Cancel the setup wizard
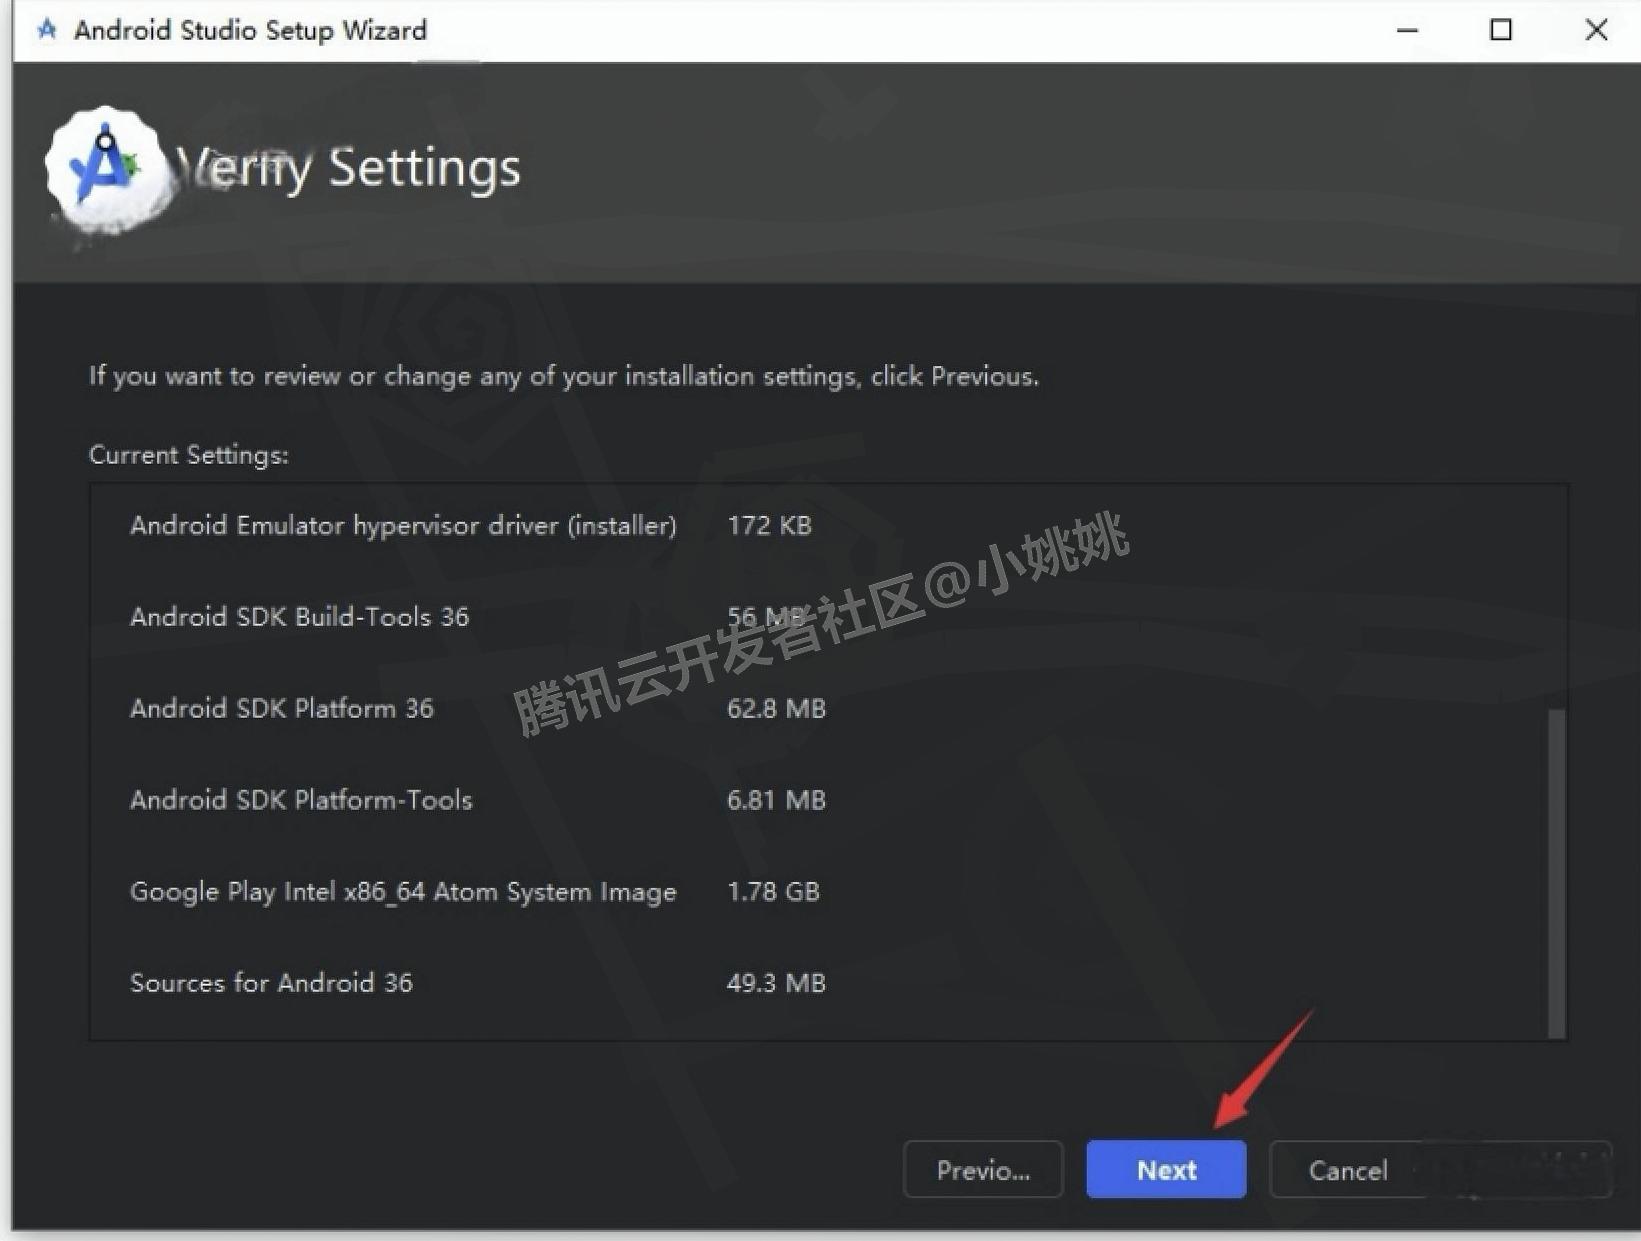1641x1241 pixels. pos(1348,1170)
